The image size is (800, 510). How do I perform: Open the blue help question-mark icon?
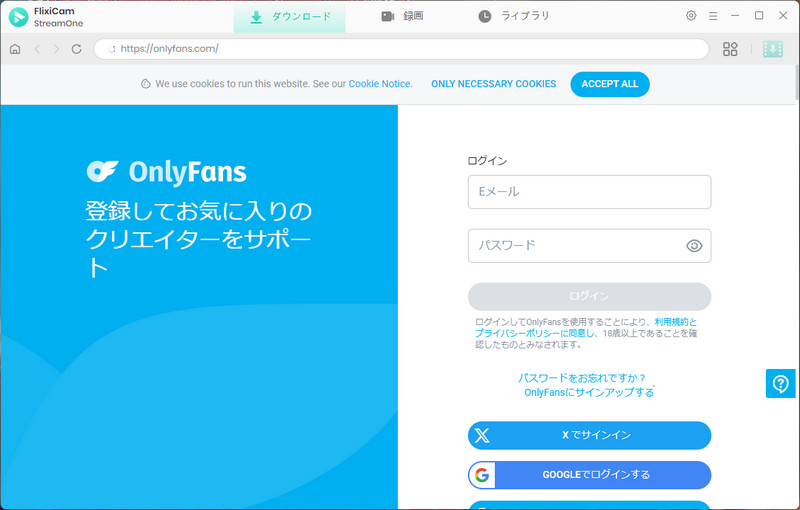(x=780, y=384)
